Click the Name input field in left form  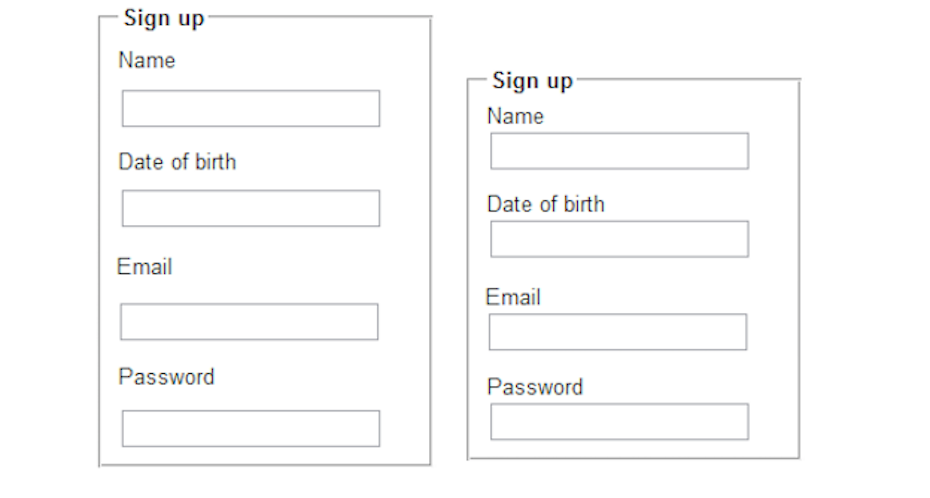[250, 109]
